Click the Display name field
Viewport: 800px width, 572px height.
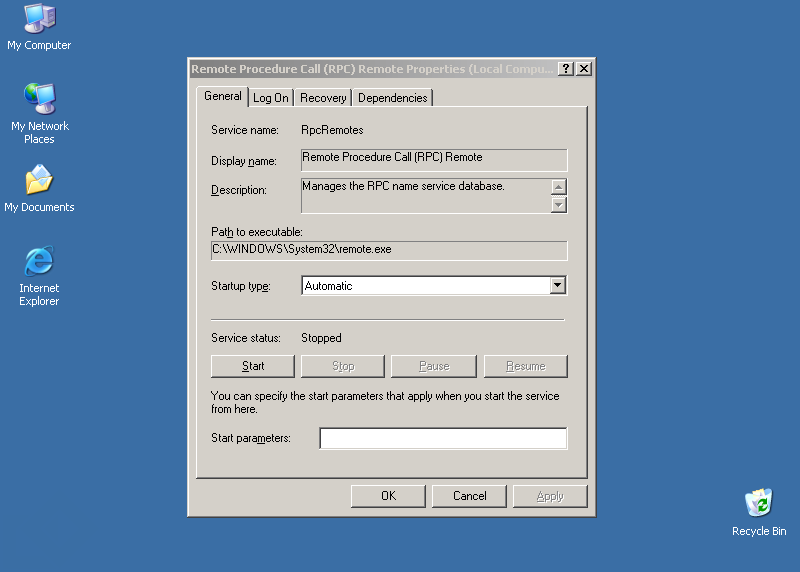click(434, 160)
